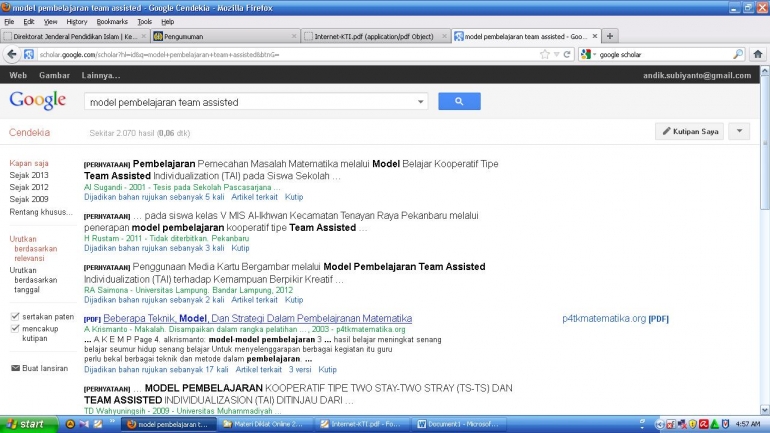
Task: Open the Bookmarks menu
Action: pyautogui.click(x=112, y=21)
